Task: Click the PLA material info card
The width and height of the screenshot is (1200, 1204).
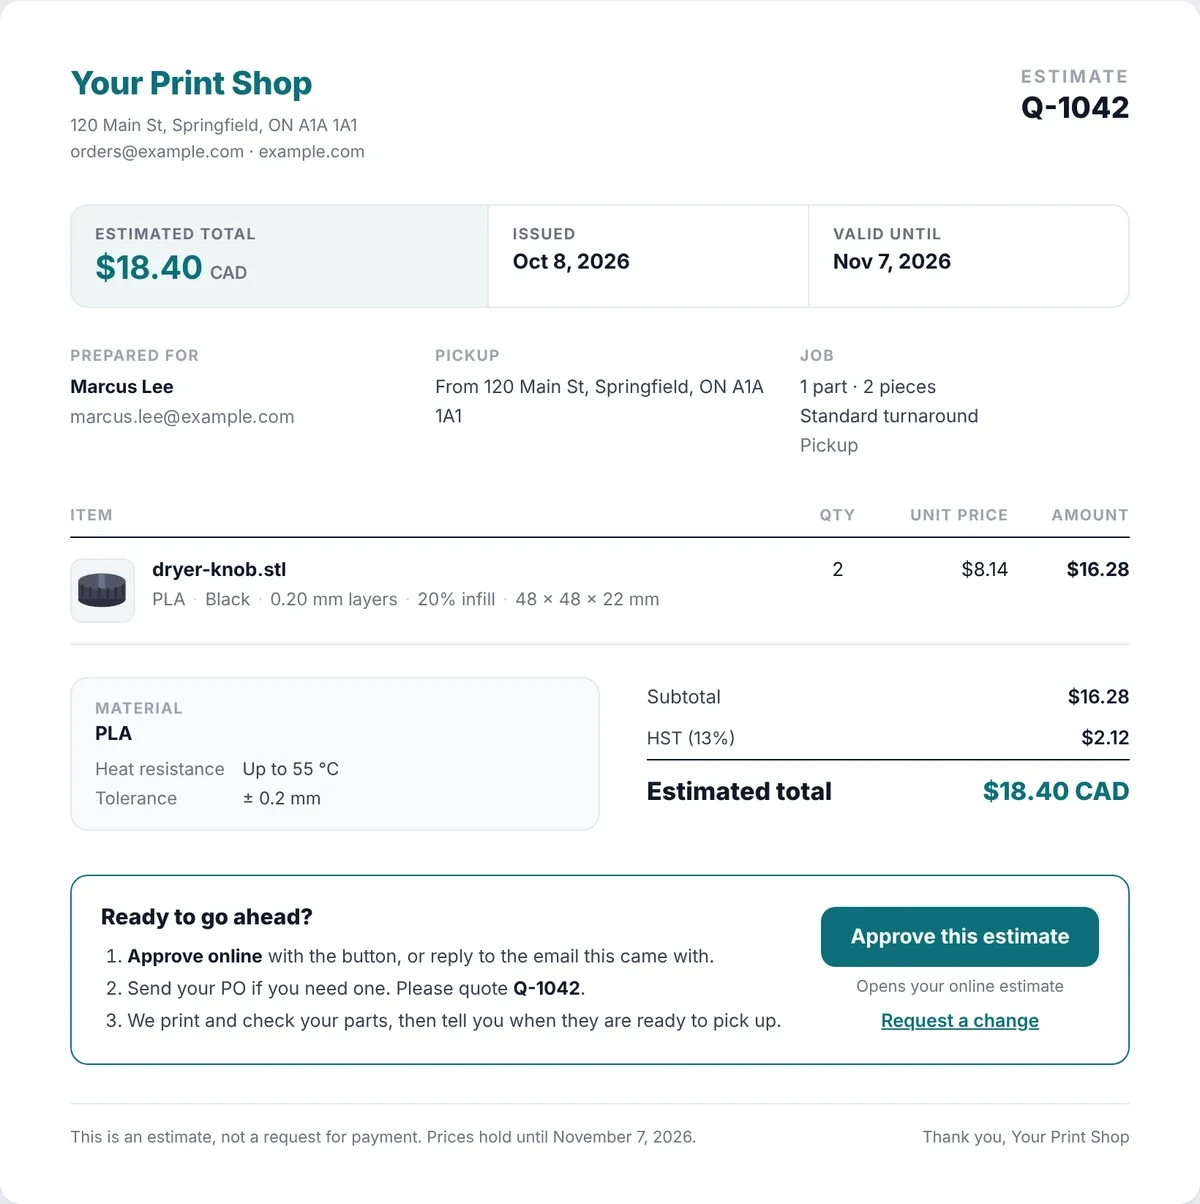Action: coord(335,754)
